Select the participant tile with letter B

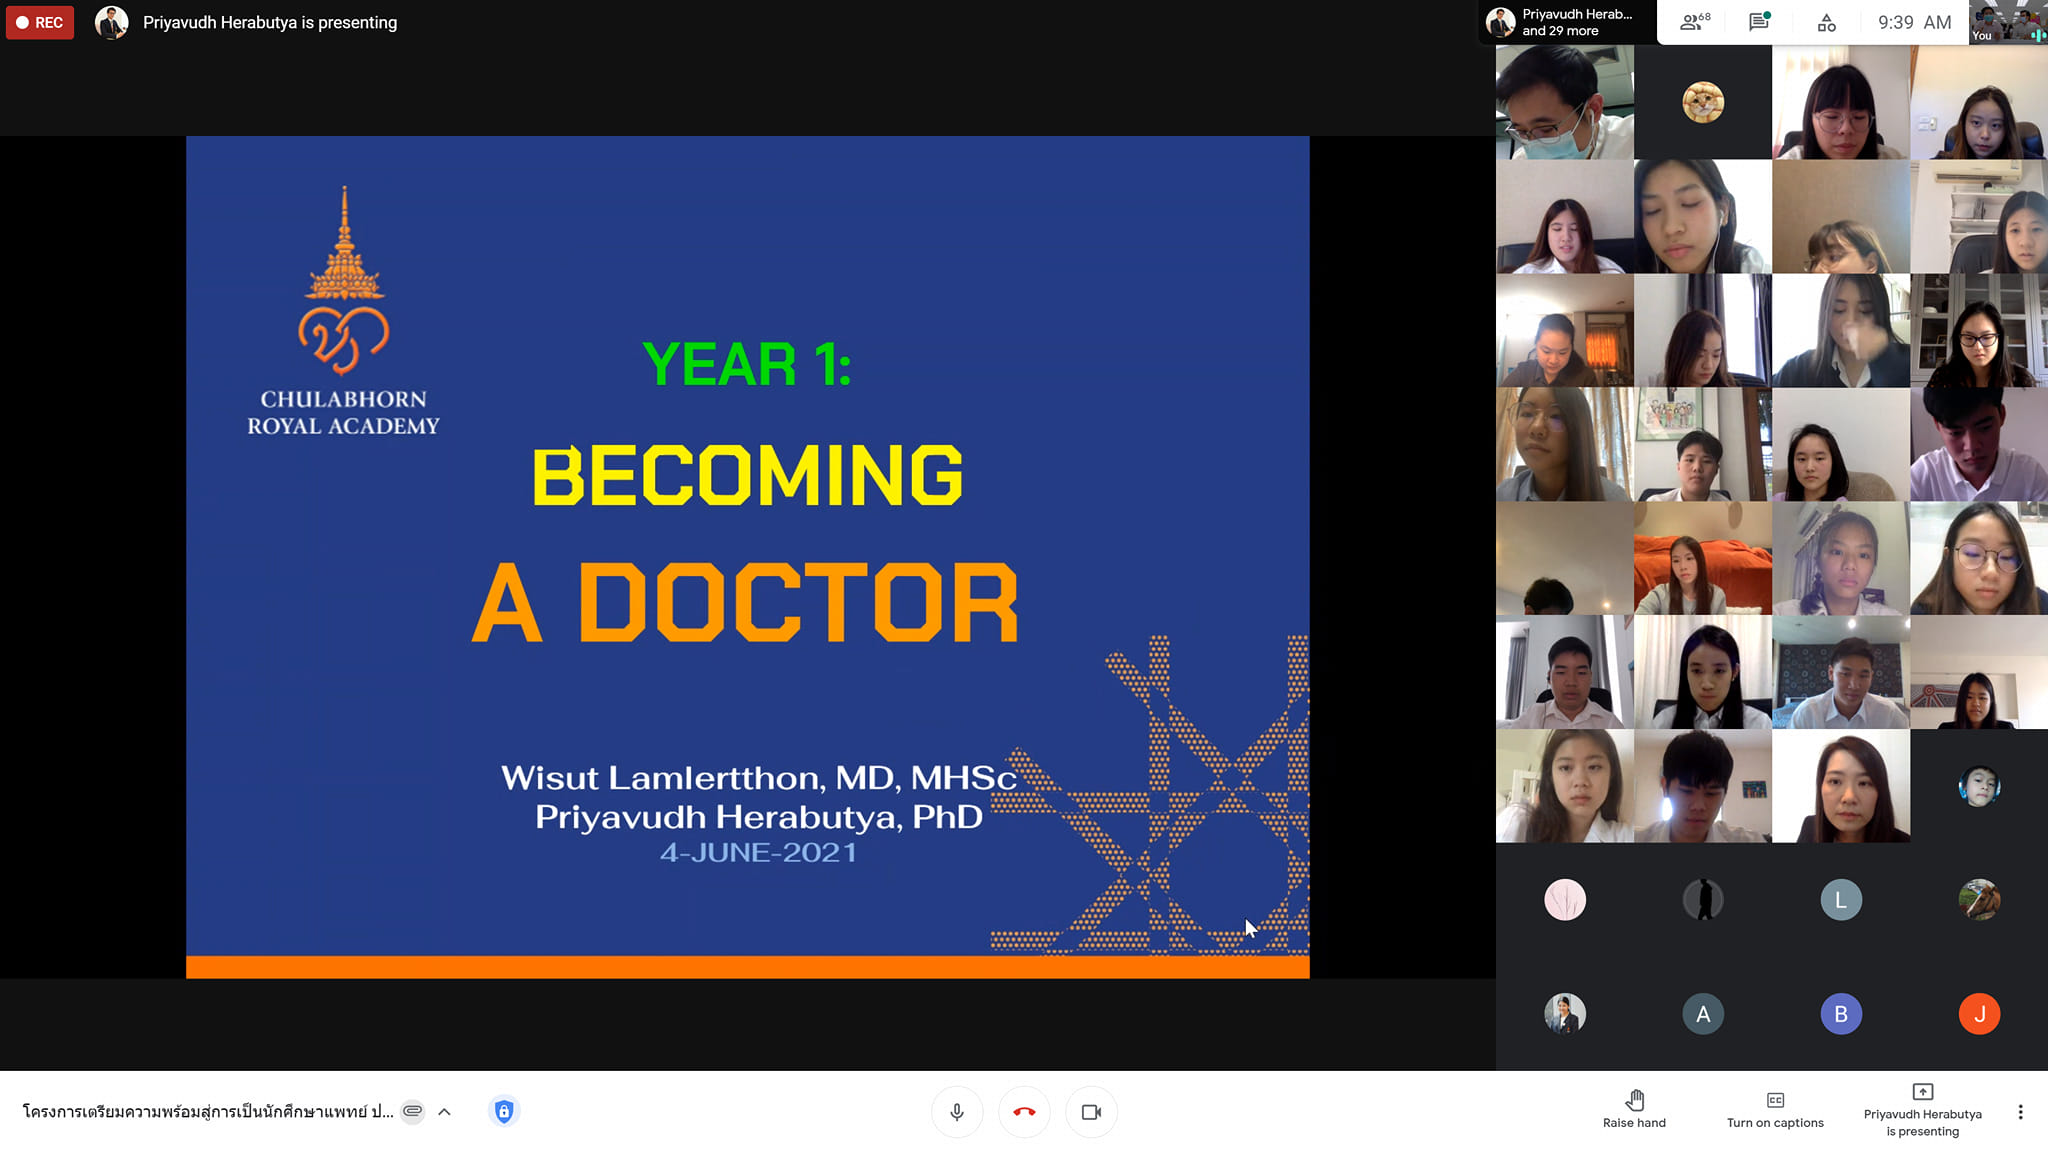point(1841,1014)
